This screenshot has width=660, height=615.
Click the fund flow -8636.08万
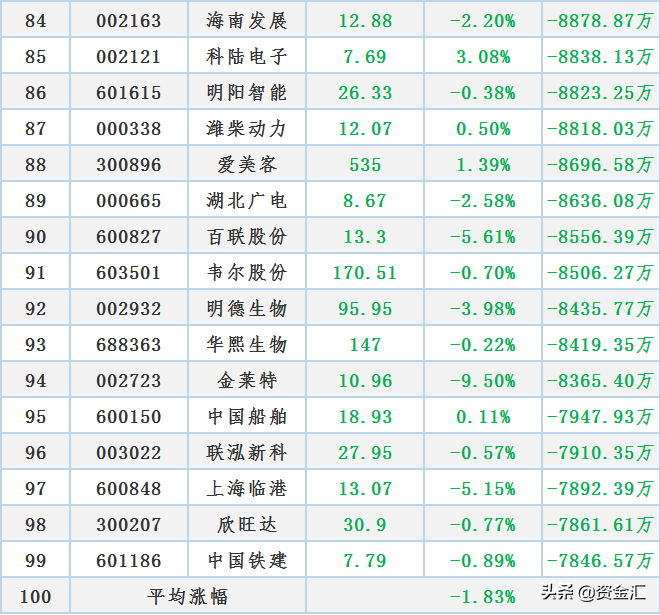pos(600,201)
